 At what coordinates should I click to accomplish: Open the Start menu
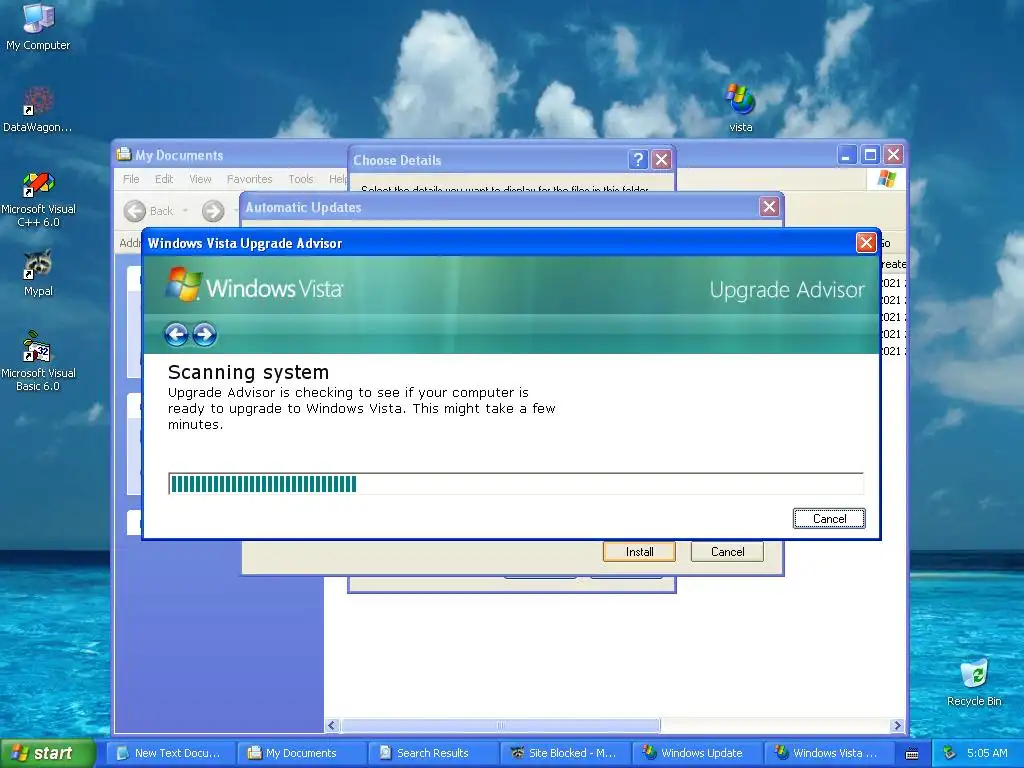[x=47, y=753]
